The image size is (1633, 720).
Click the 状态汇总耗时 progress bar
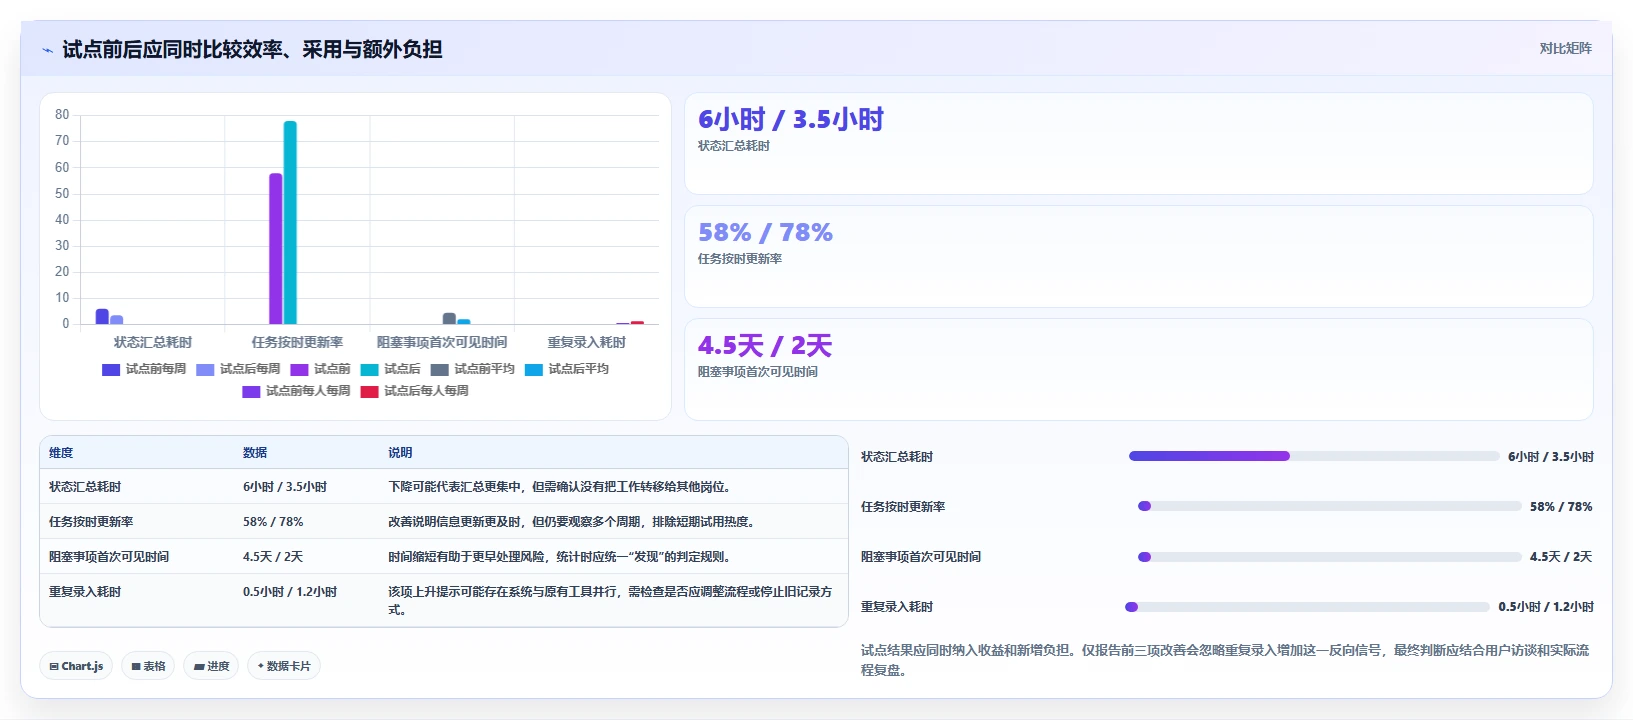1314,456
